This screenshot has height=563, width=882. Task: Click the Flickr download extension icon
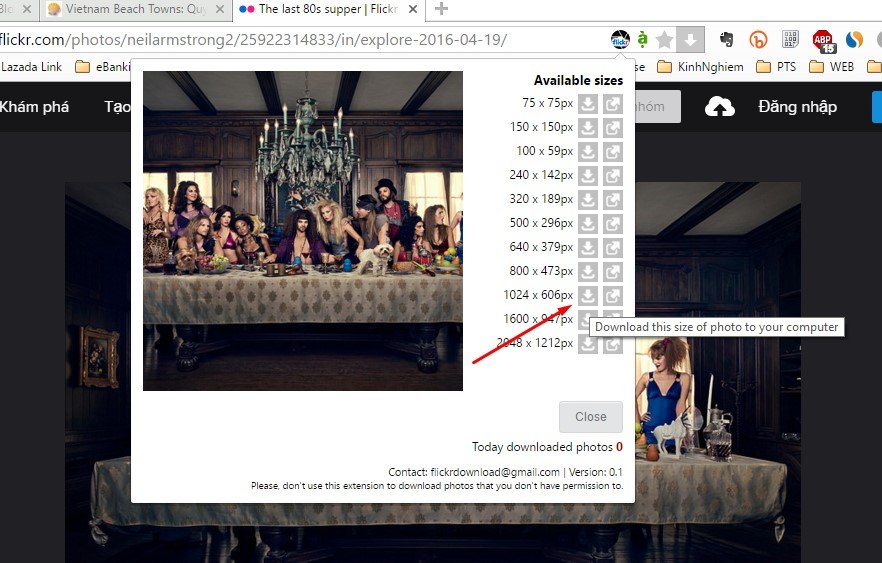click(x=620, y=39)
